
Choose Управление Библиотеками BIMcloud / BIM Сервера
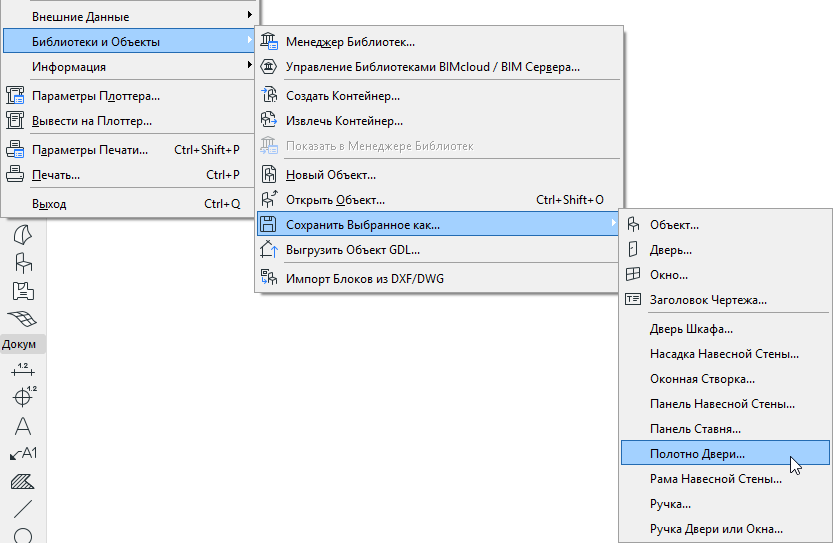click(439, 66)
